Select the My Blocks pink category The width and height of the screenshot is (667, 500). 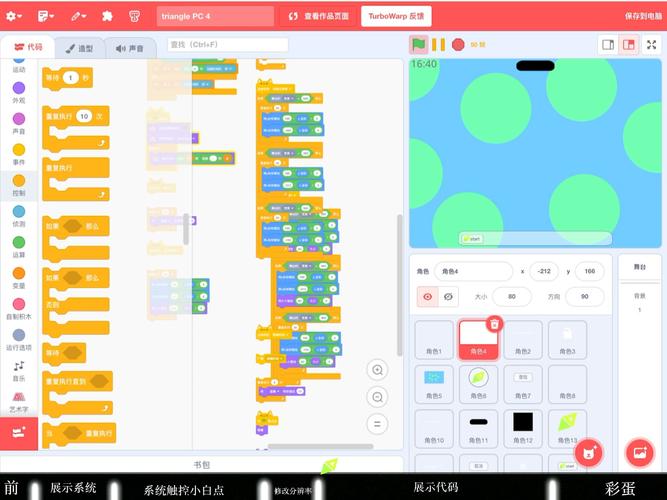point(19,309)
